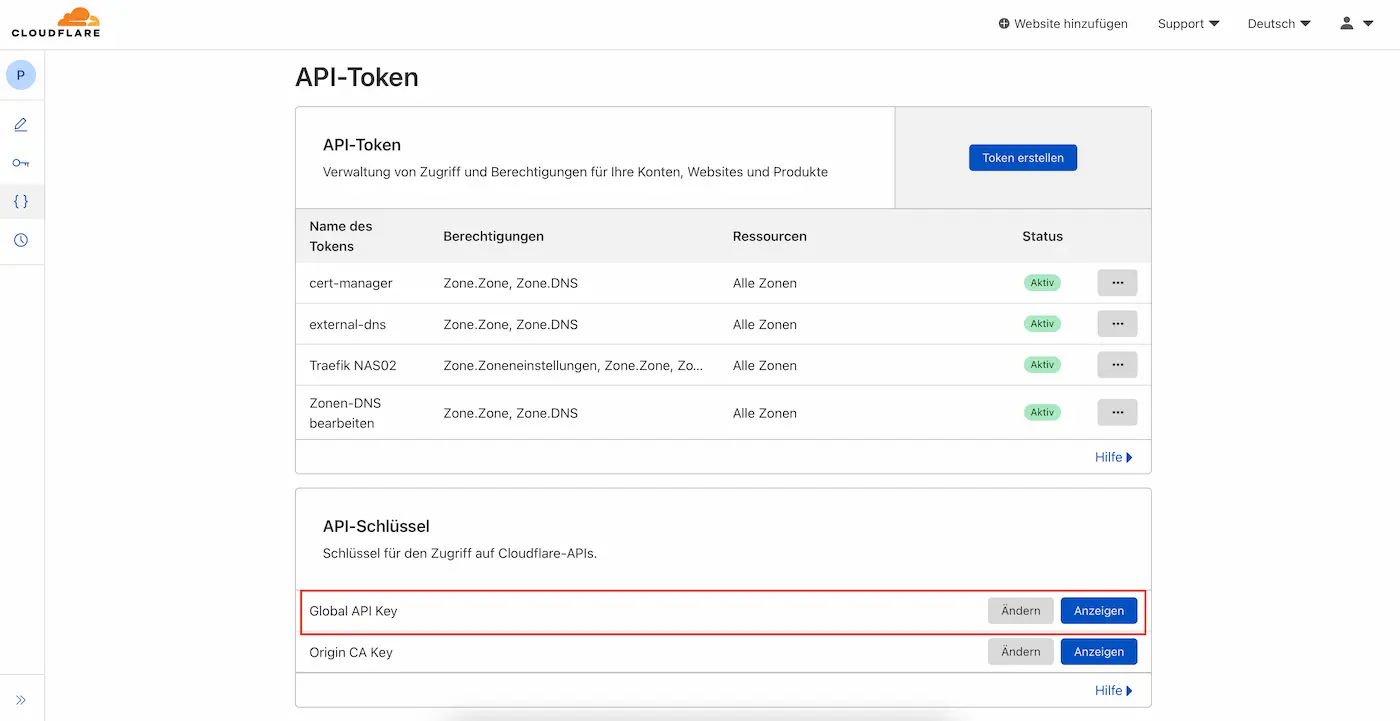Select the pencil edit icon in the sidebar
Viewport: 1400px width, 721px height.
(x=21, y=124)
